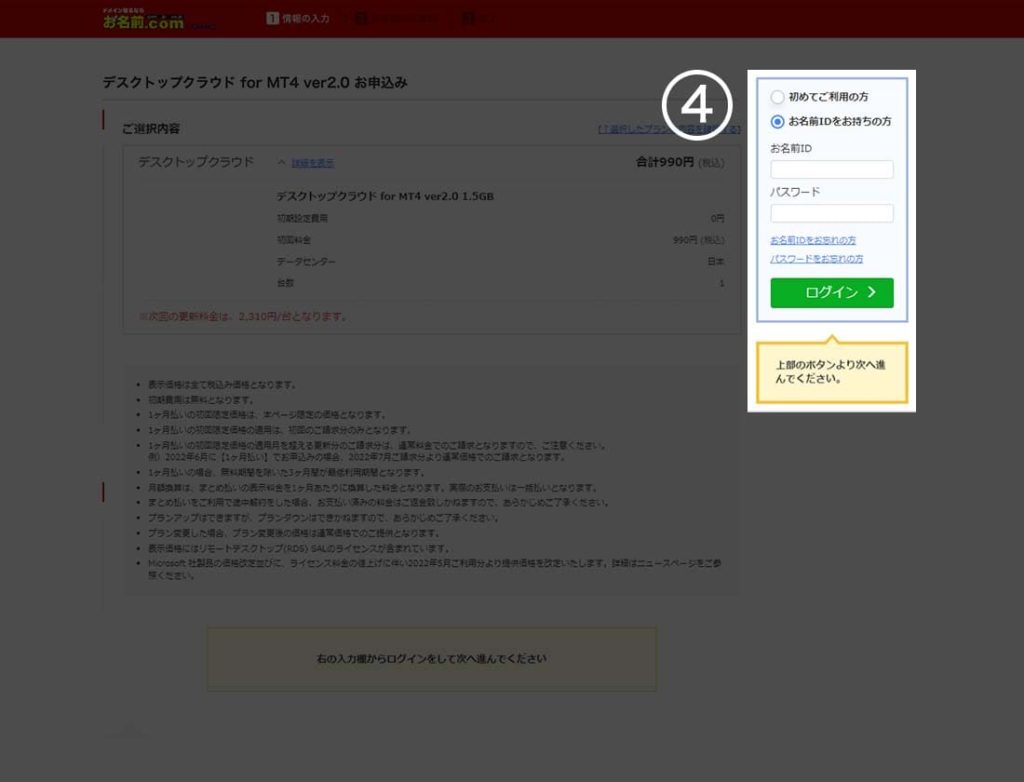1024x782 pixels.
Task: Click the お名前.com logo in the header
Action: pos(143,19)
